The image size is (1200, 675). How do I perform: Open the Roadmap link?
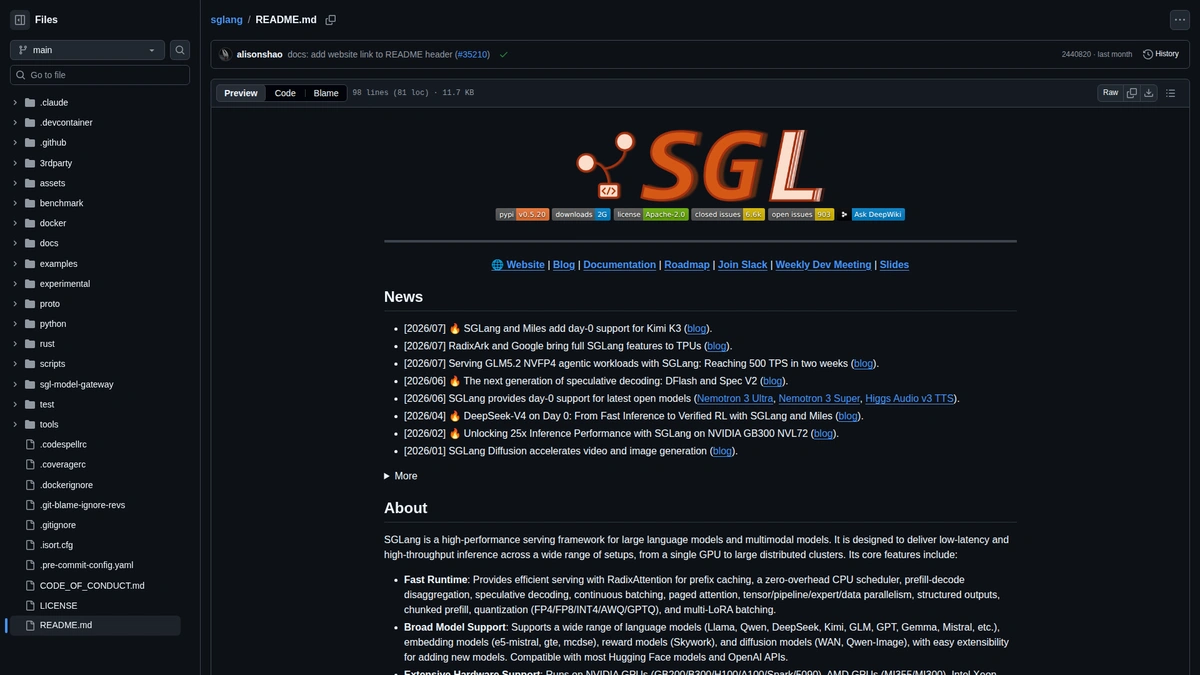click(687, 265)
